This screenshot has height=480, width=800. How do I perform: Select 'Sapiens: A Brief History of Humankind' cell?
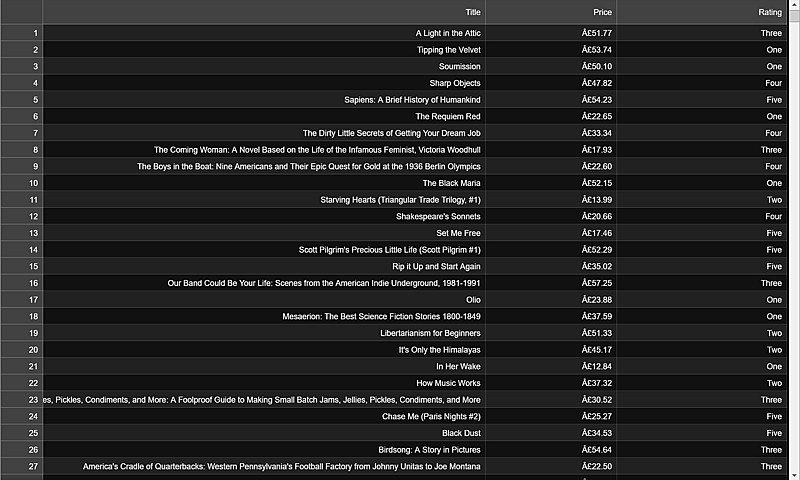[x=264, y=100]
